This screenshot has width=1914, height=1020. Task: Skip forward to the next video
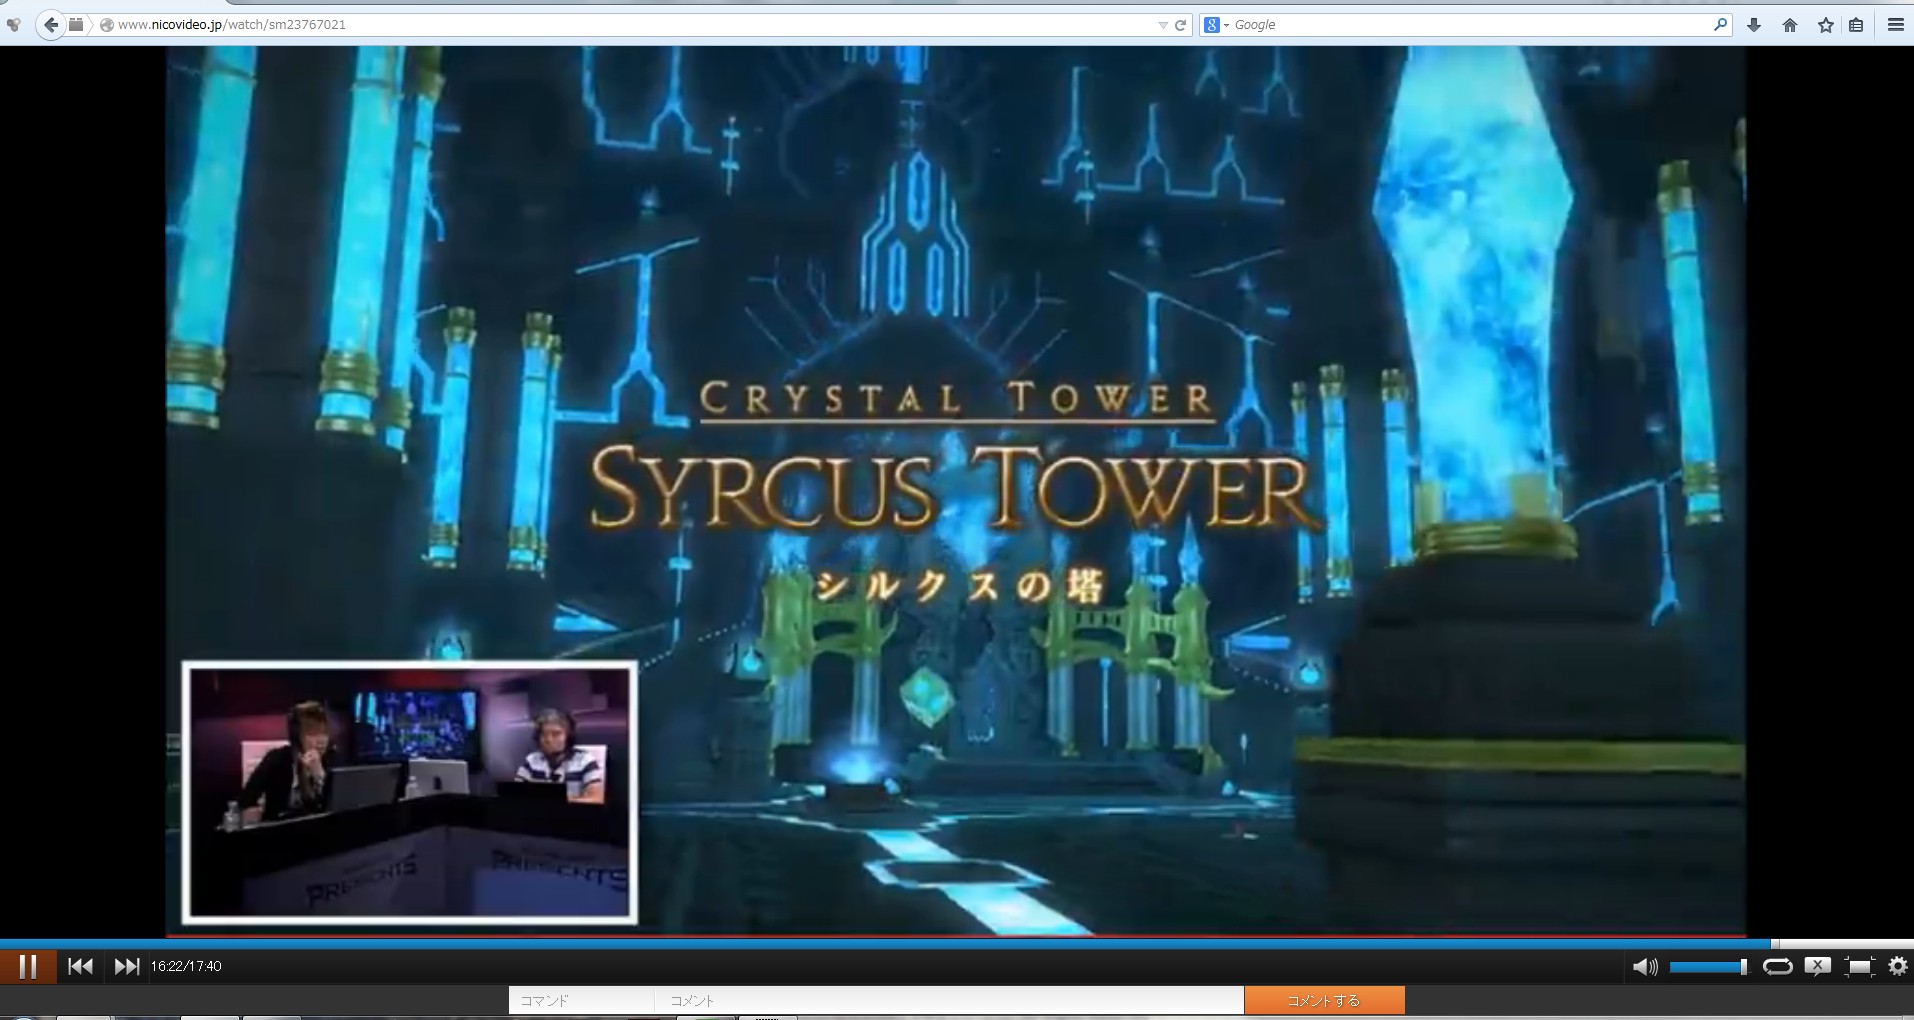[127, 966]
